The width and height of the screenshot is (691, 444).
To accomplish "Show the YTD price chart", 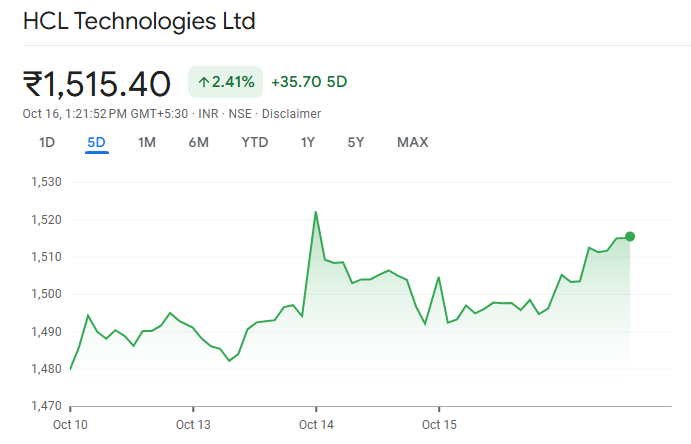I will coord(255,142).
